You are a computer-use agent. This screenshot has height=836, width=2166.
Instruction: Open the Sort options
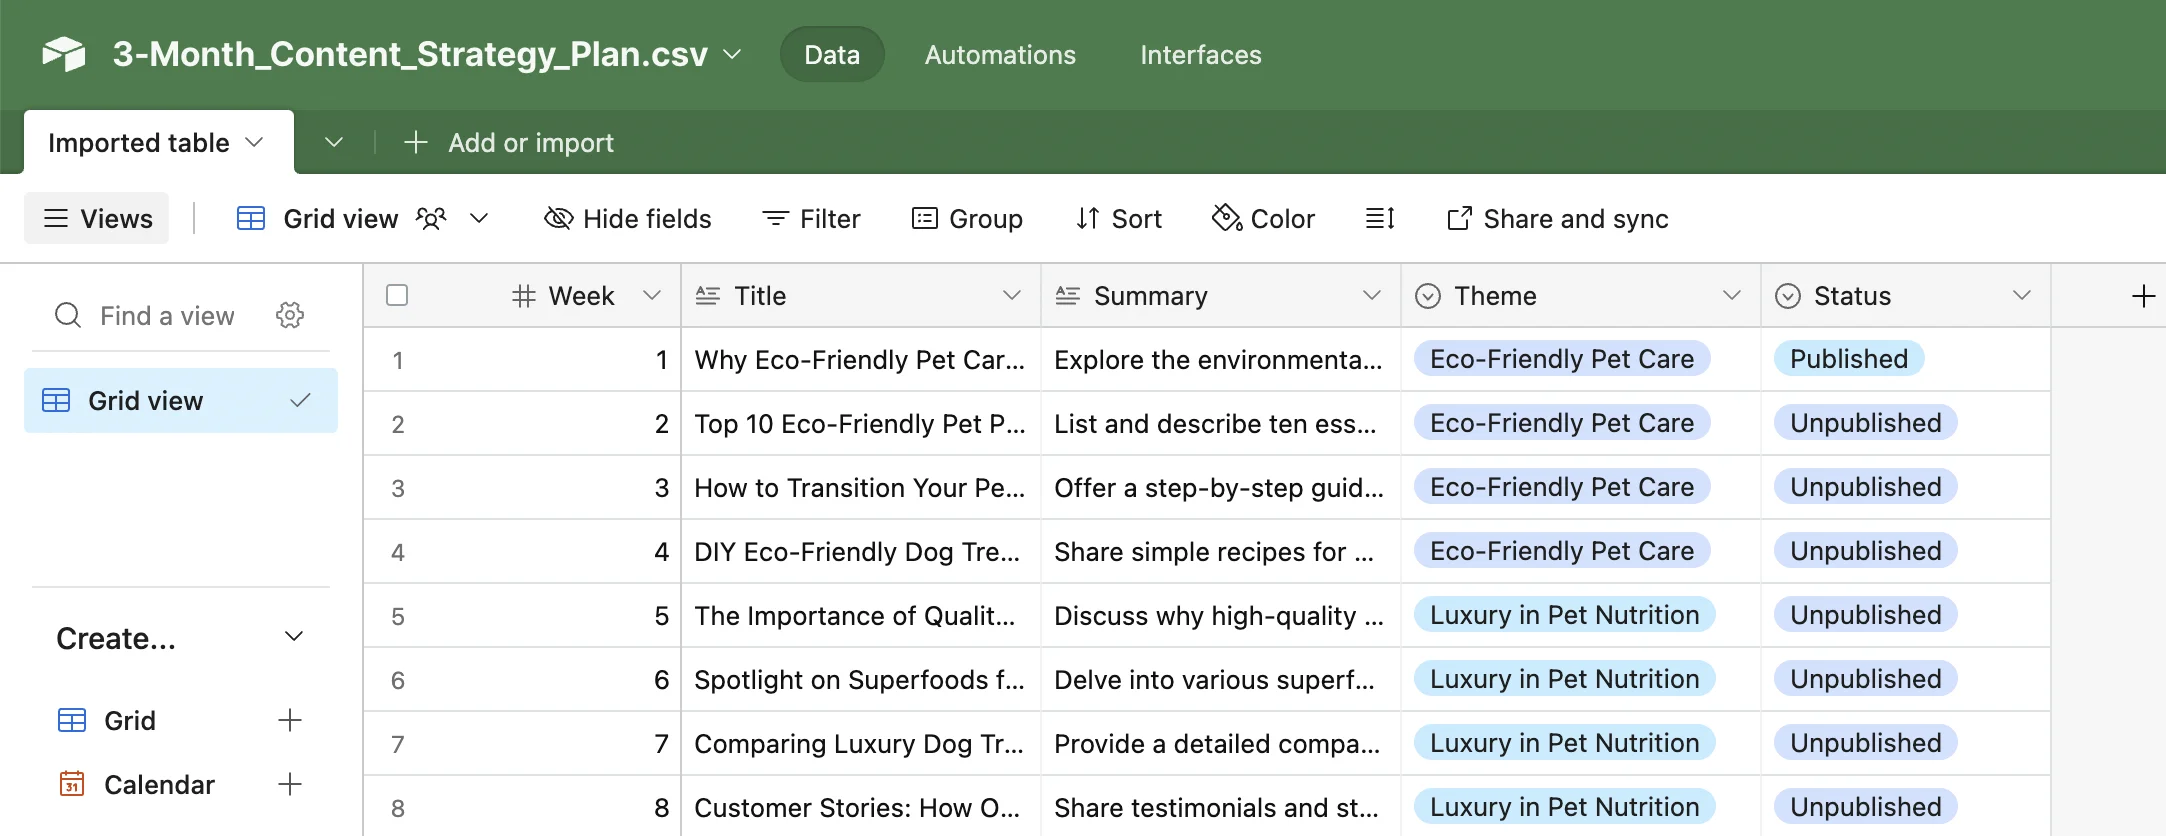[1118, 218]
